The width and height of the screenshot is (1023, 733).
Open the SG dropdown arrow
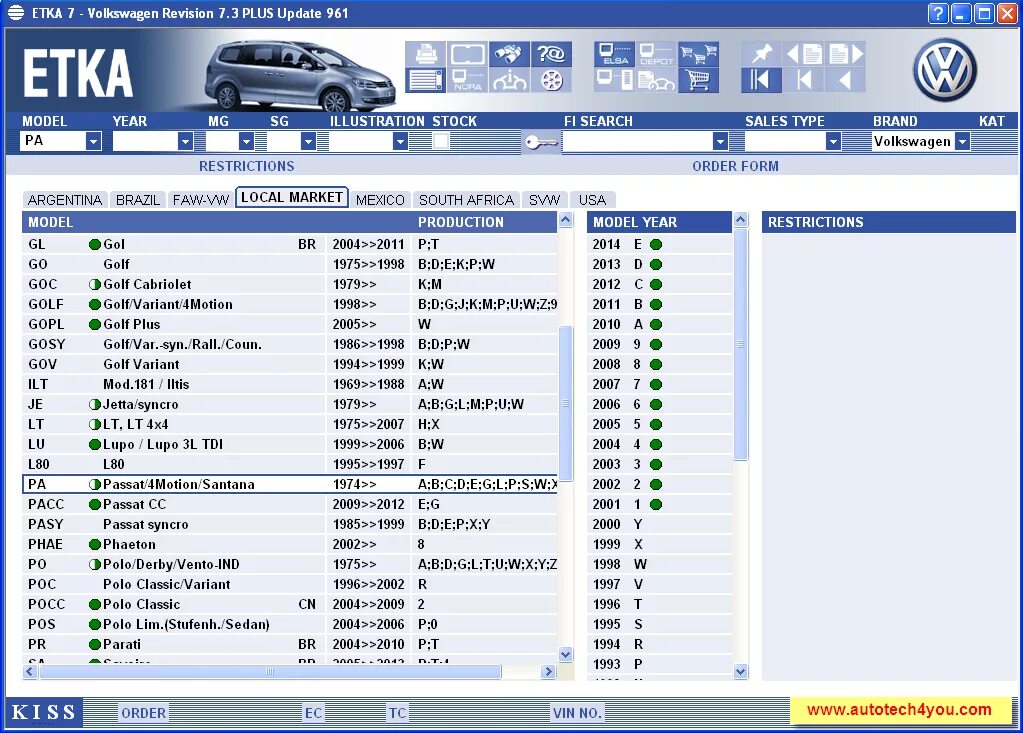coord(308,141)
